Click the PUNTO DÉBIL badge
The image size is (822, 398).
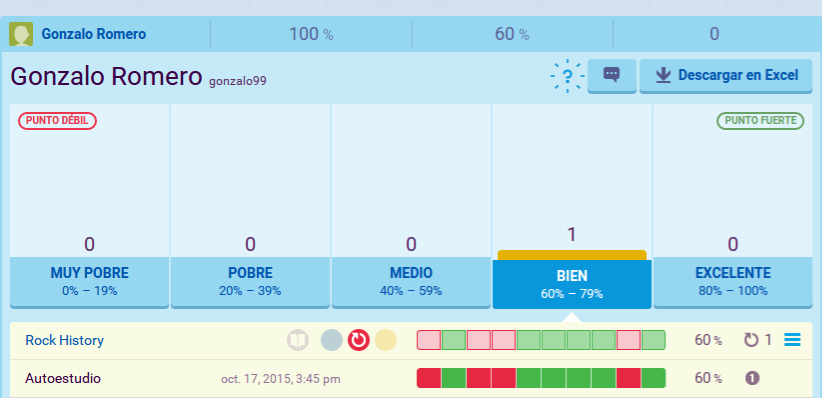(58, 121)
